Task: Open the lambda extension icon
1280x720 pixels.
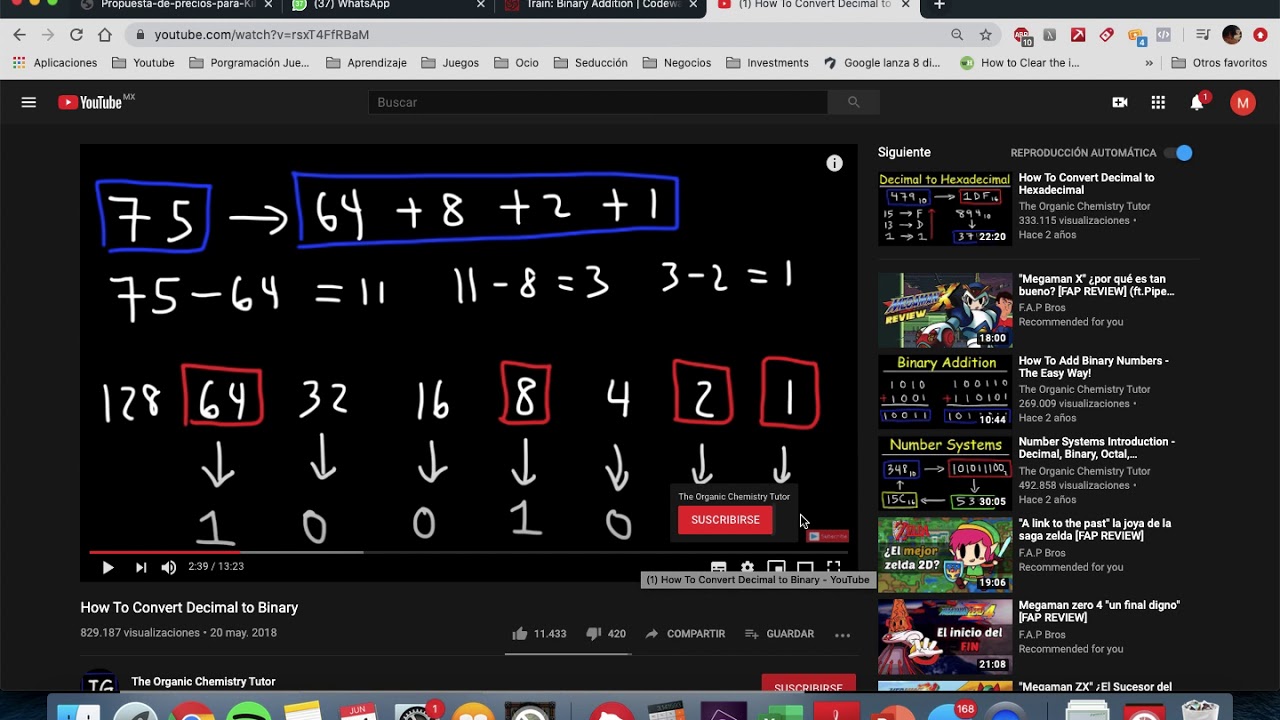Action: point(1049,34)
